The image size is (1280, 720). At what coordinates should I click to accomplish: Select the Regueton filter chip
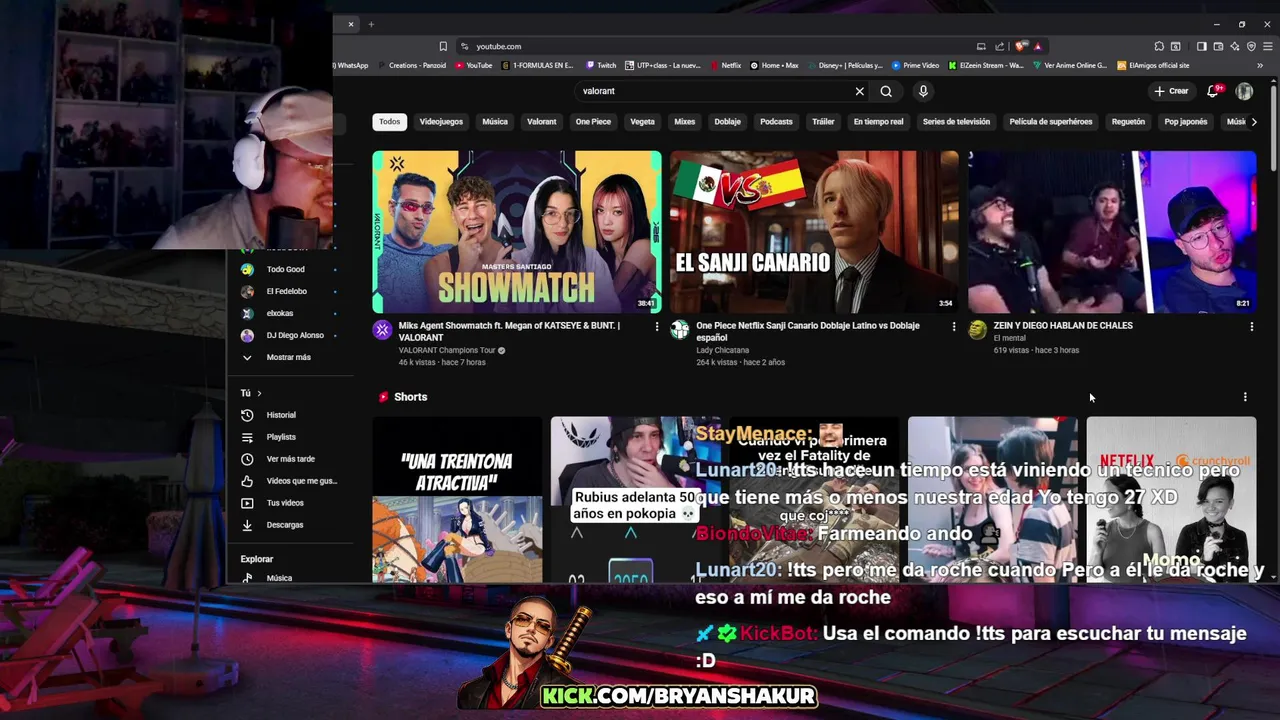[1128, 122]
